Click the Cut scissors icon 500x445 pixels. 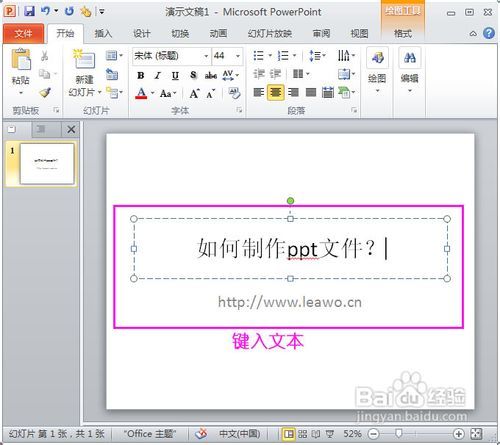coord(44,55)
